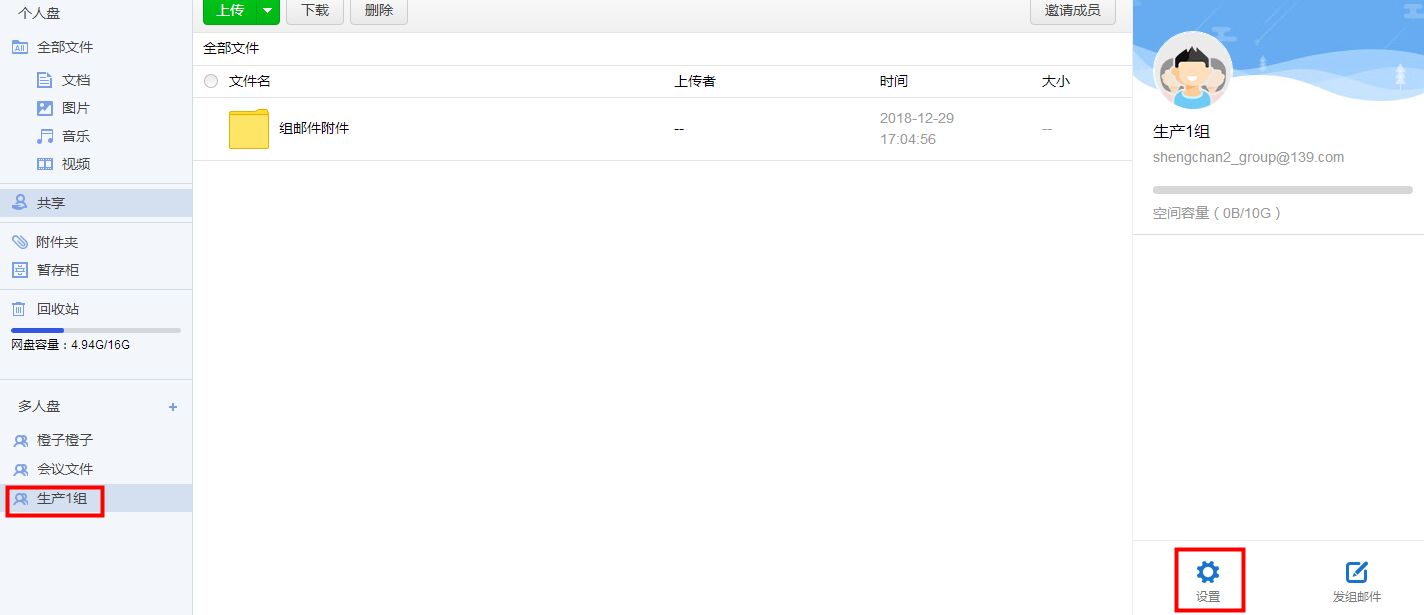Sort files by 时间 column

[x=893, y=81]
